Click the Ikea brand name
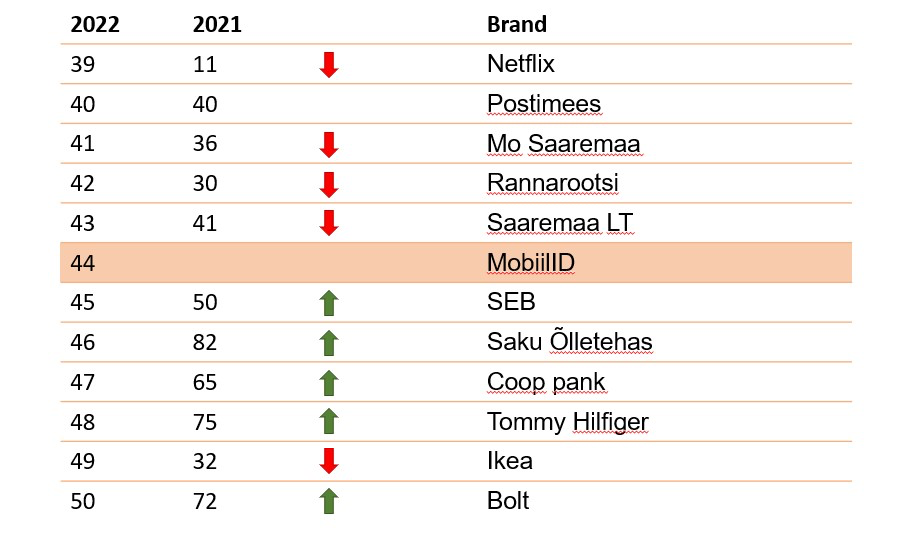The height and width of the screenshot is (535, 908). click(510, 461)
